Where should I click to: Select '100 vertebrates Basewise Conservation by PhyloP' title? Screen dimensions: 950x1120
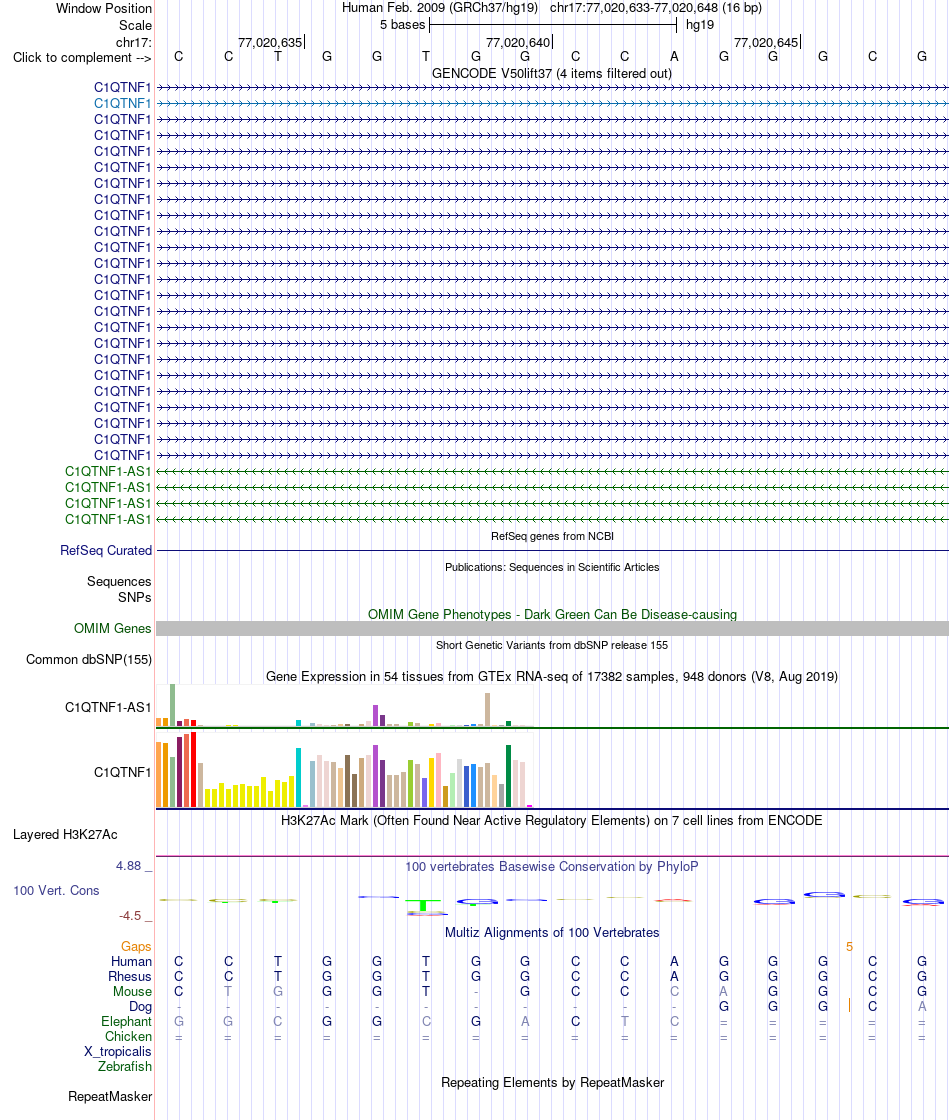click(x=551, y=866)
